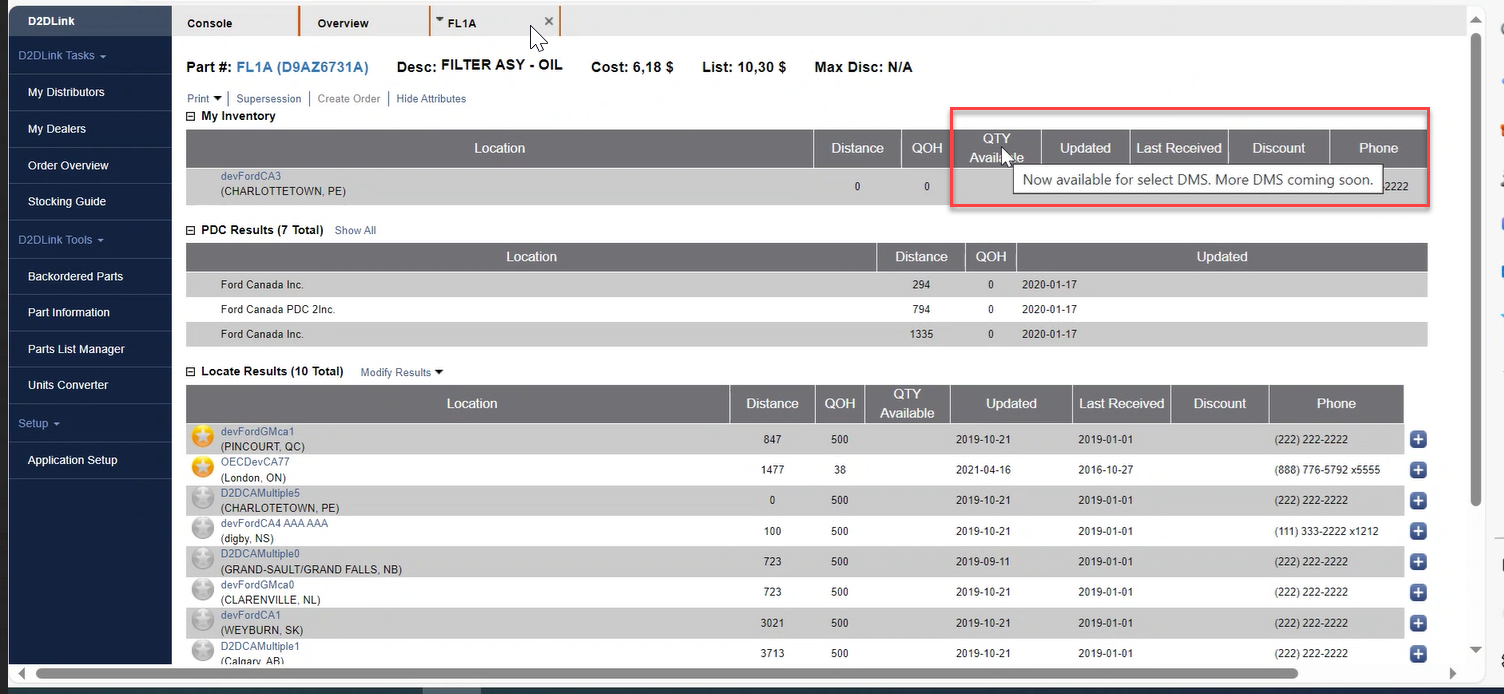1504x694 pixels.
Task: Mark D2DCAMultiple5 as favorite with gray star
Action: 203,498
